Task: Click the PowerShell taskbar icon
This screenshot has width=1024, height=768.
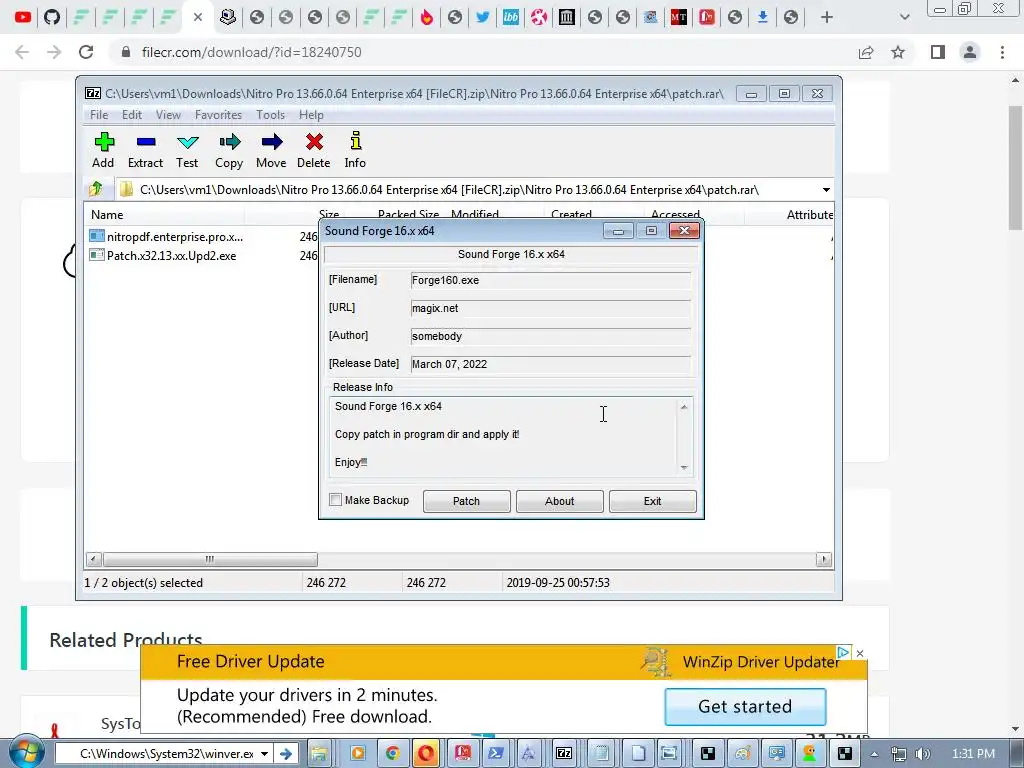Action: point(496,753)
